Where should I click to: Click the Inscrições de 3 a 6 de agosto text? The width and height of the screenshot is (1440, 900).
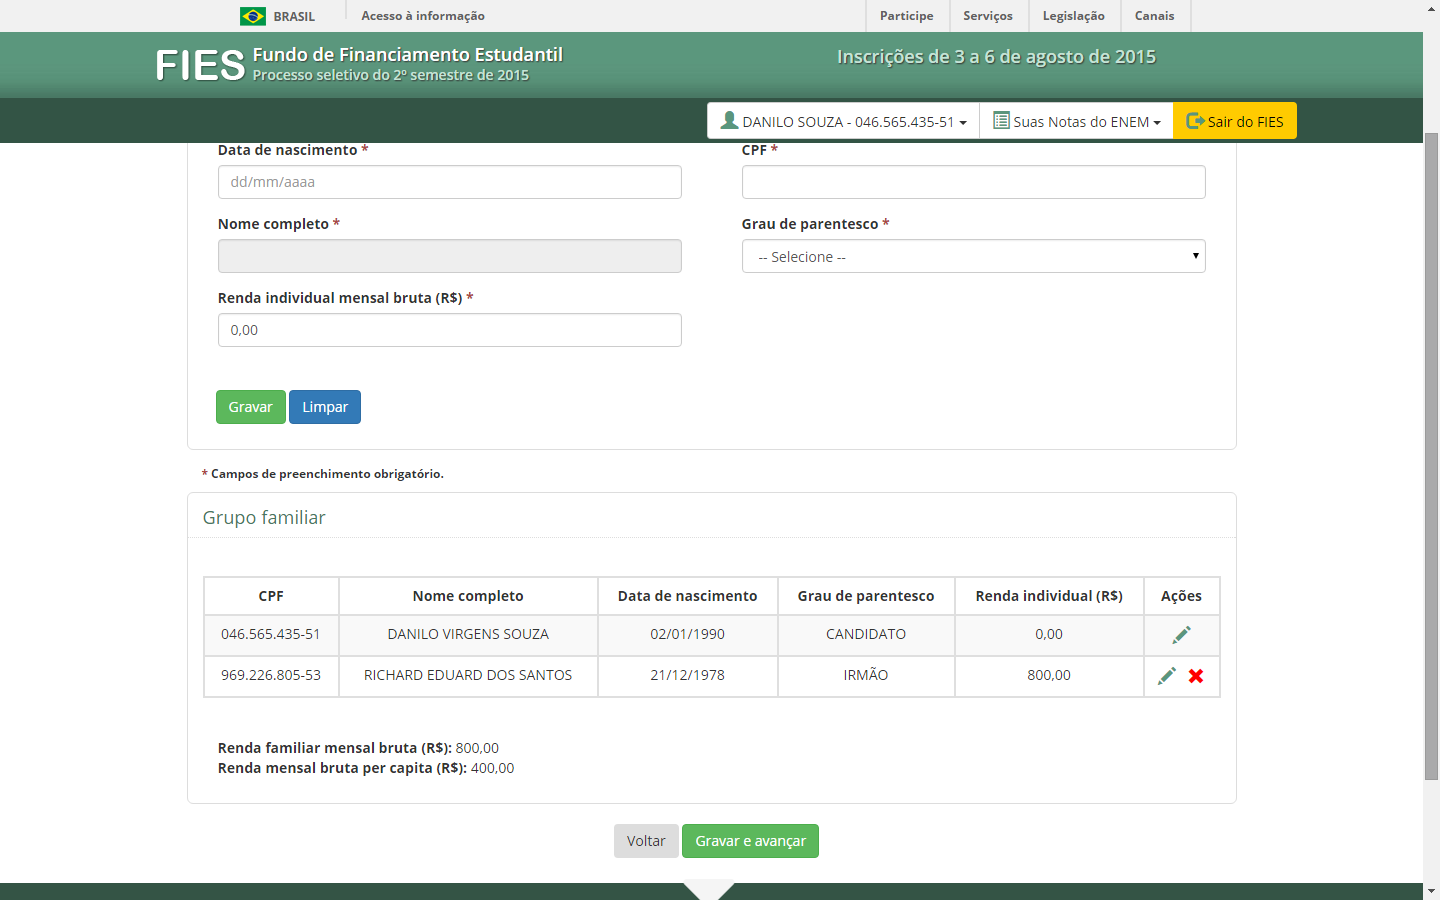pos(996,57)
